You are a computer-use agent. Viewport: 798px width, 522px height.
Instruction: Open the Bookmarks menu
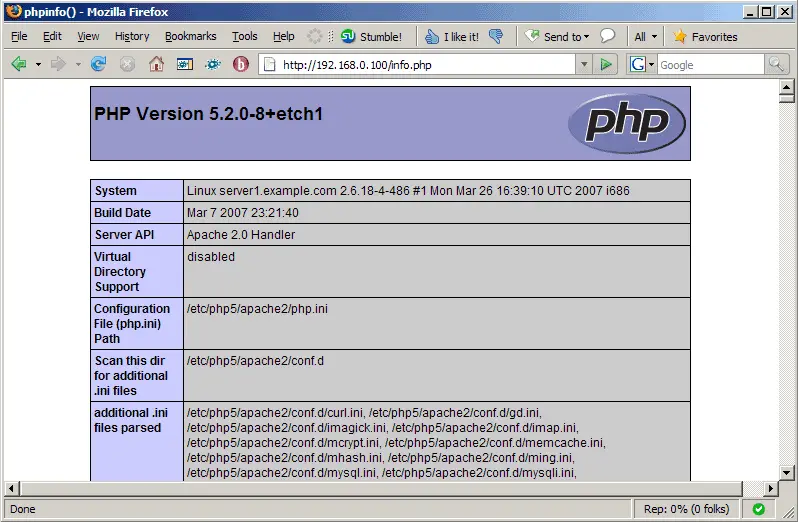[190, 36]
